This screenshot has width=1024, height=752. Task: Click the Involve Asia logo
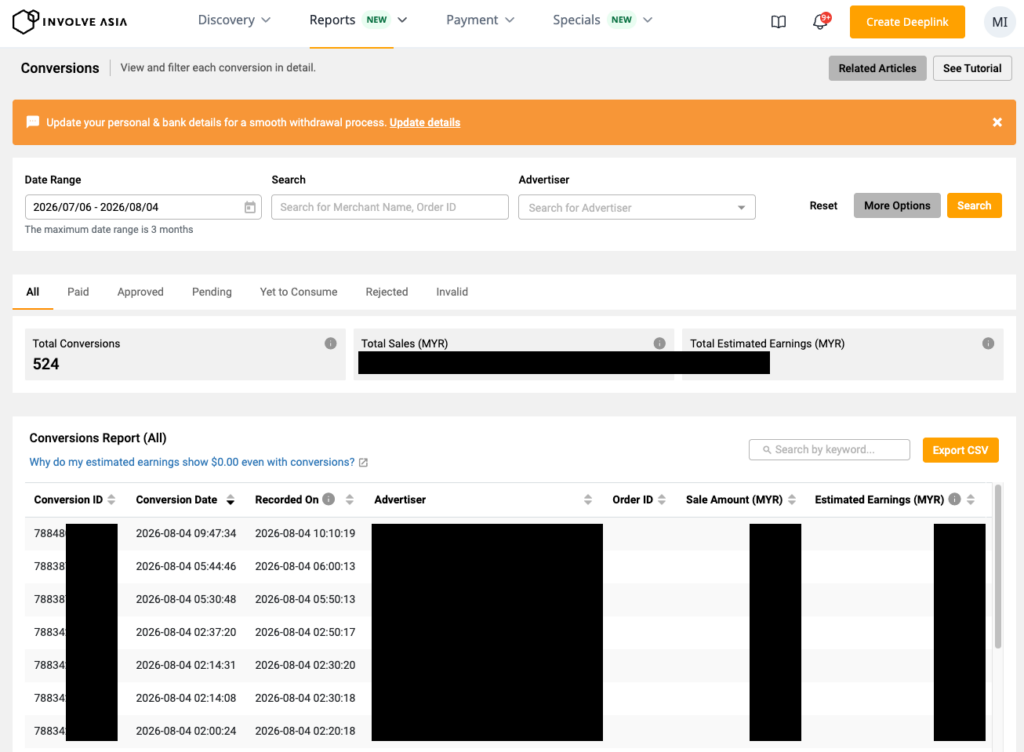pyautogui.click(x=69, y=22)
